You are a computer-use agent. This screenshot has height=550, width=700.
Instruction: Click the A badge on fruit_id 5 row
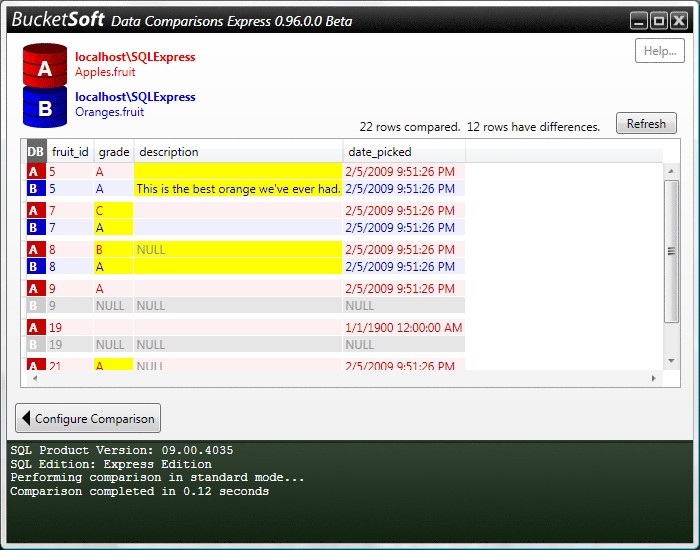[36, 171]
